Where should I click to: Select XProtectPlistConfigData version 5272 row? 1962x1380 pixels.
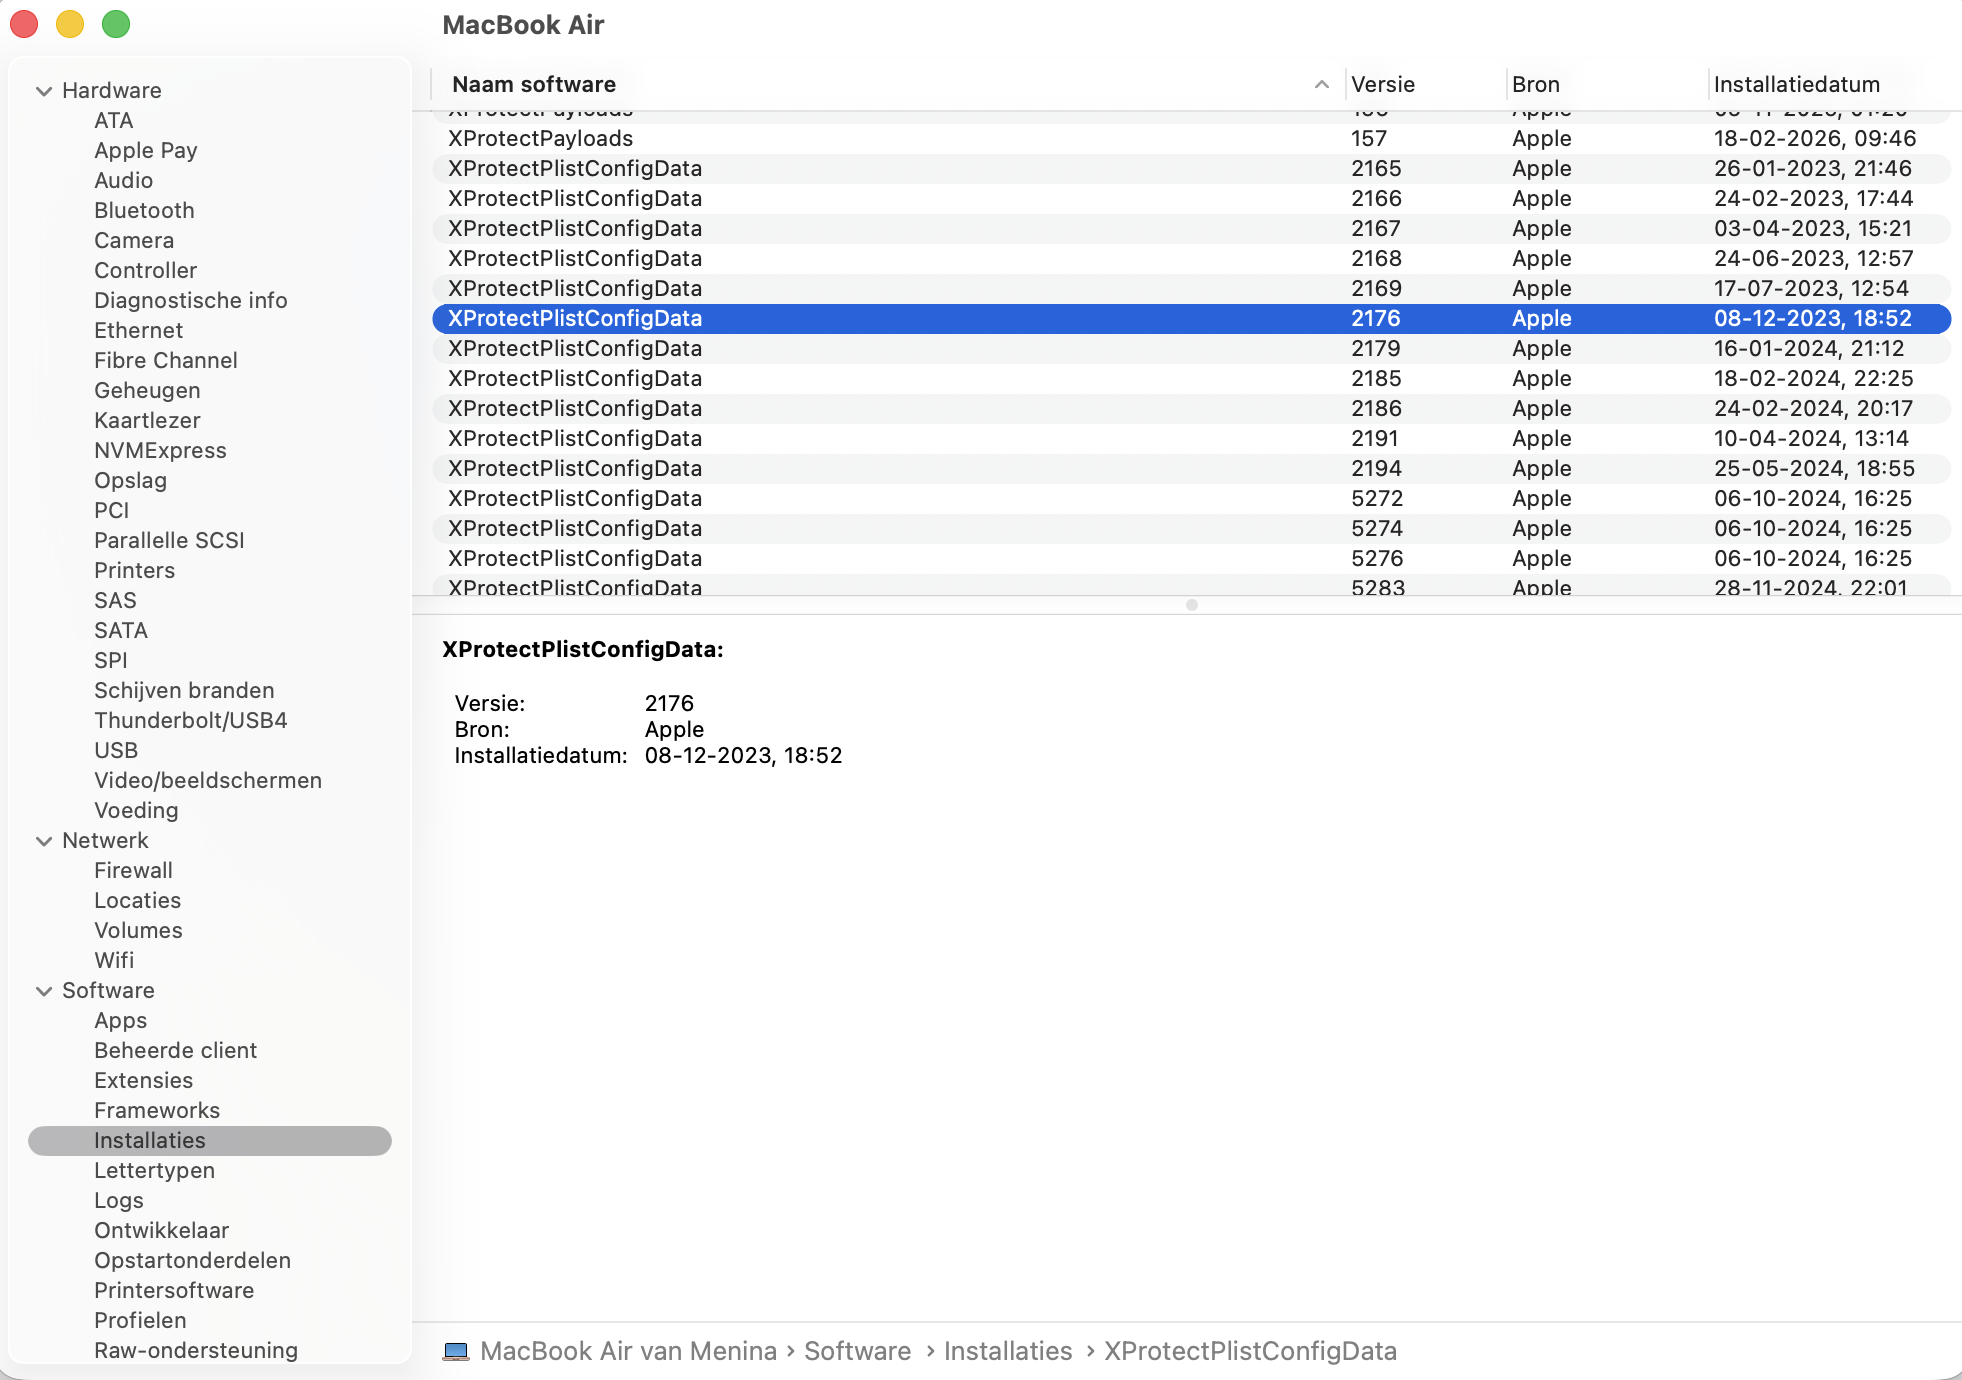(1191, 499)
